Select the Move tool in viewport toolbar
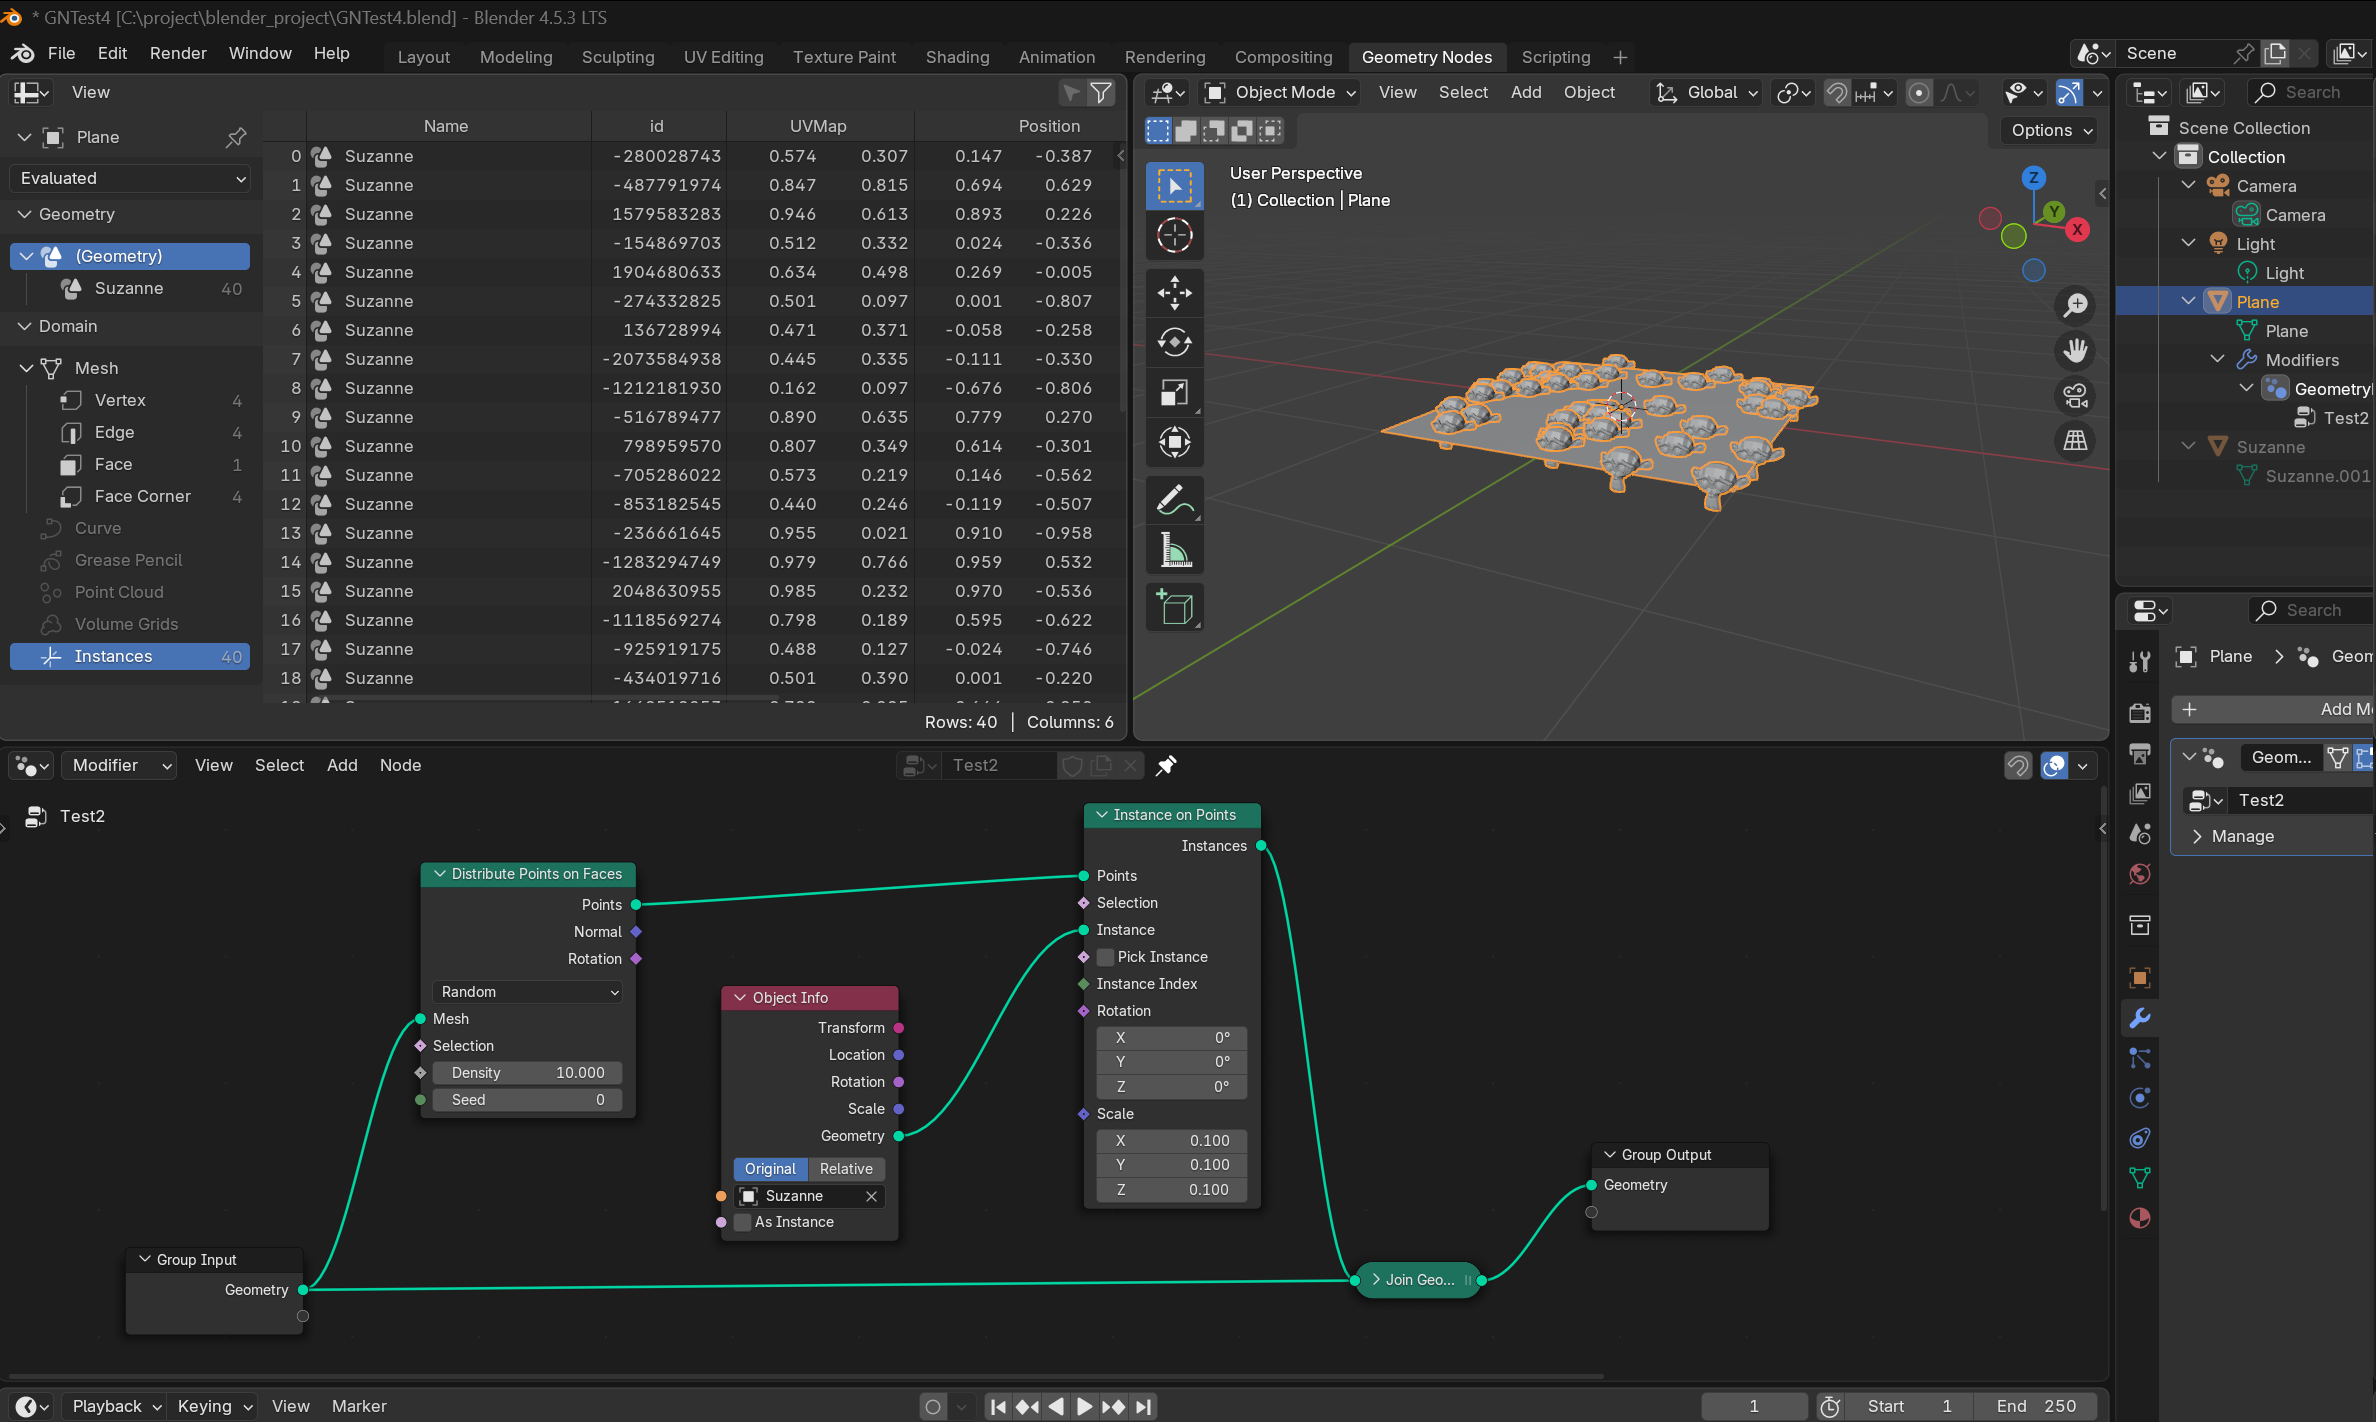 1174,293
